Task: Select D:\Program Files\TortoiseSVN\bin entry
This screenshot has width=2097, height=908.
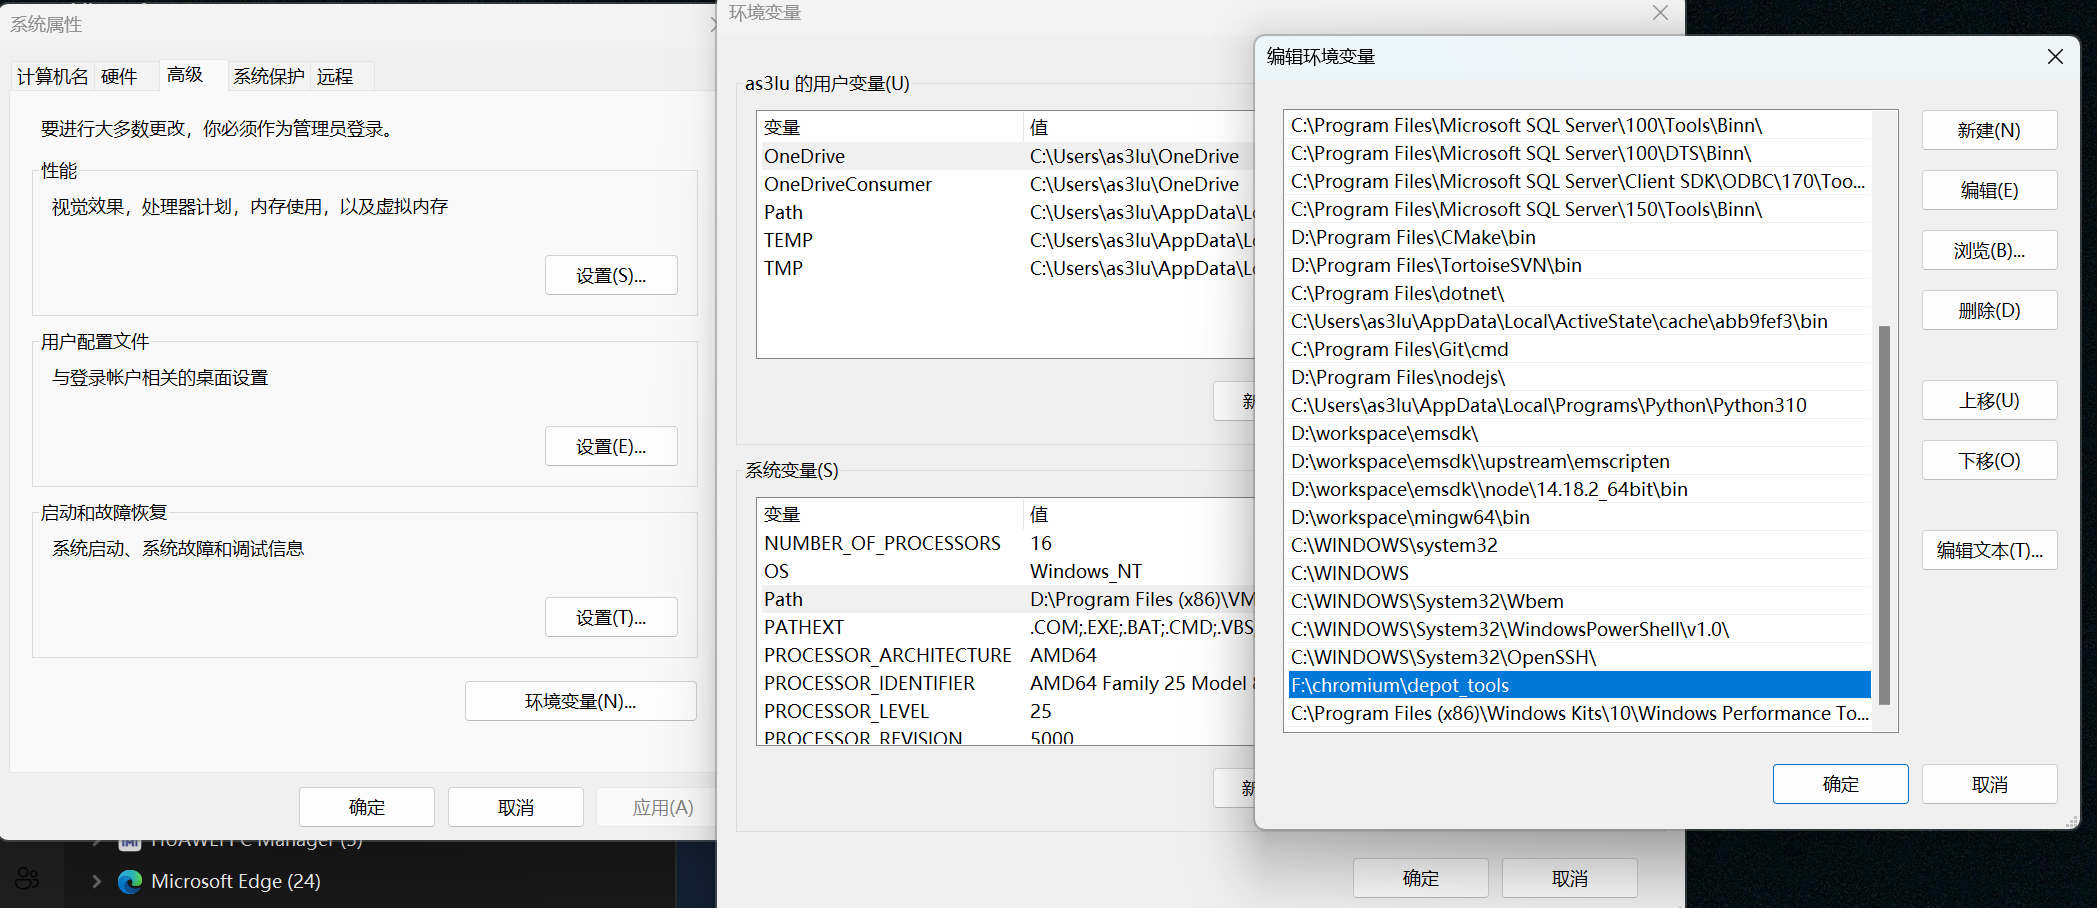Action: (1580, 265)
